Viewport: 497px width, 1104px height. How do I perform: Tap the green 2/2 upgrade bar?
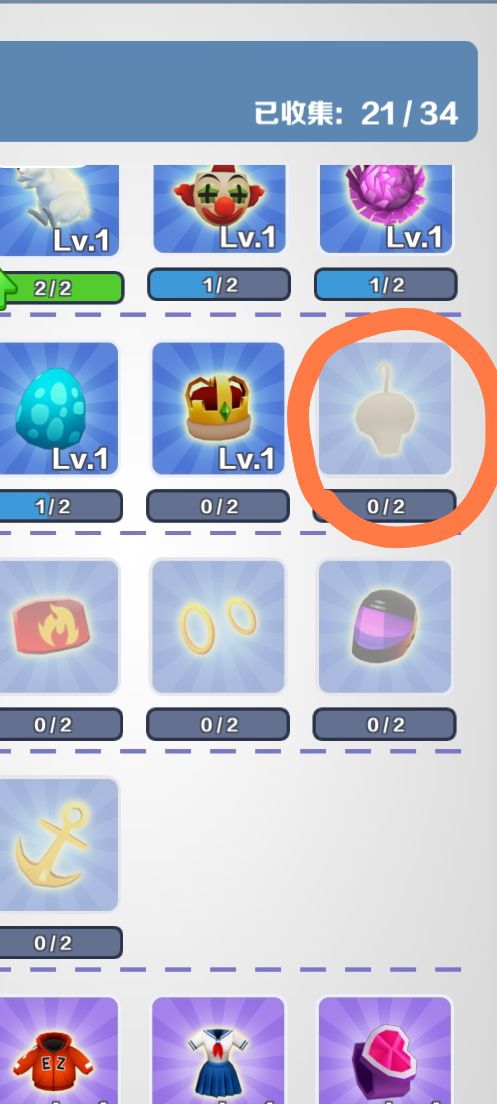coord(62,288)
